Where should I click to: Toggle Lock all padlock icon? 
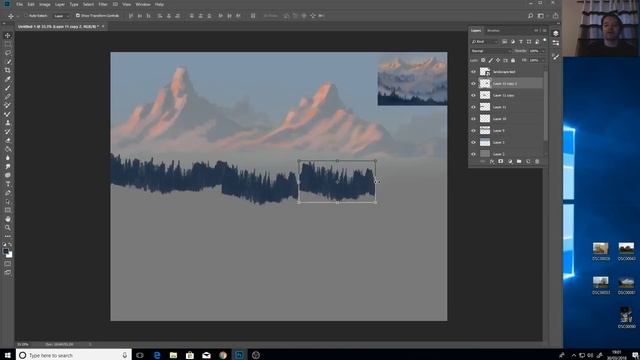pos(513,60)
